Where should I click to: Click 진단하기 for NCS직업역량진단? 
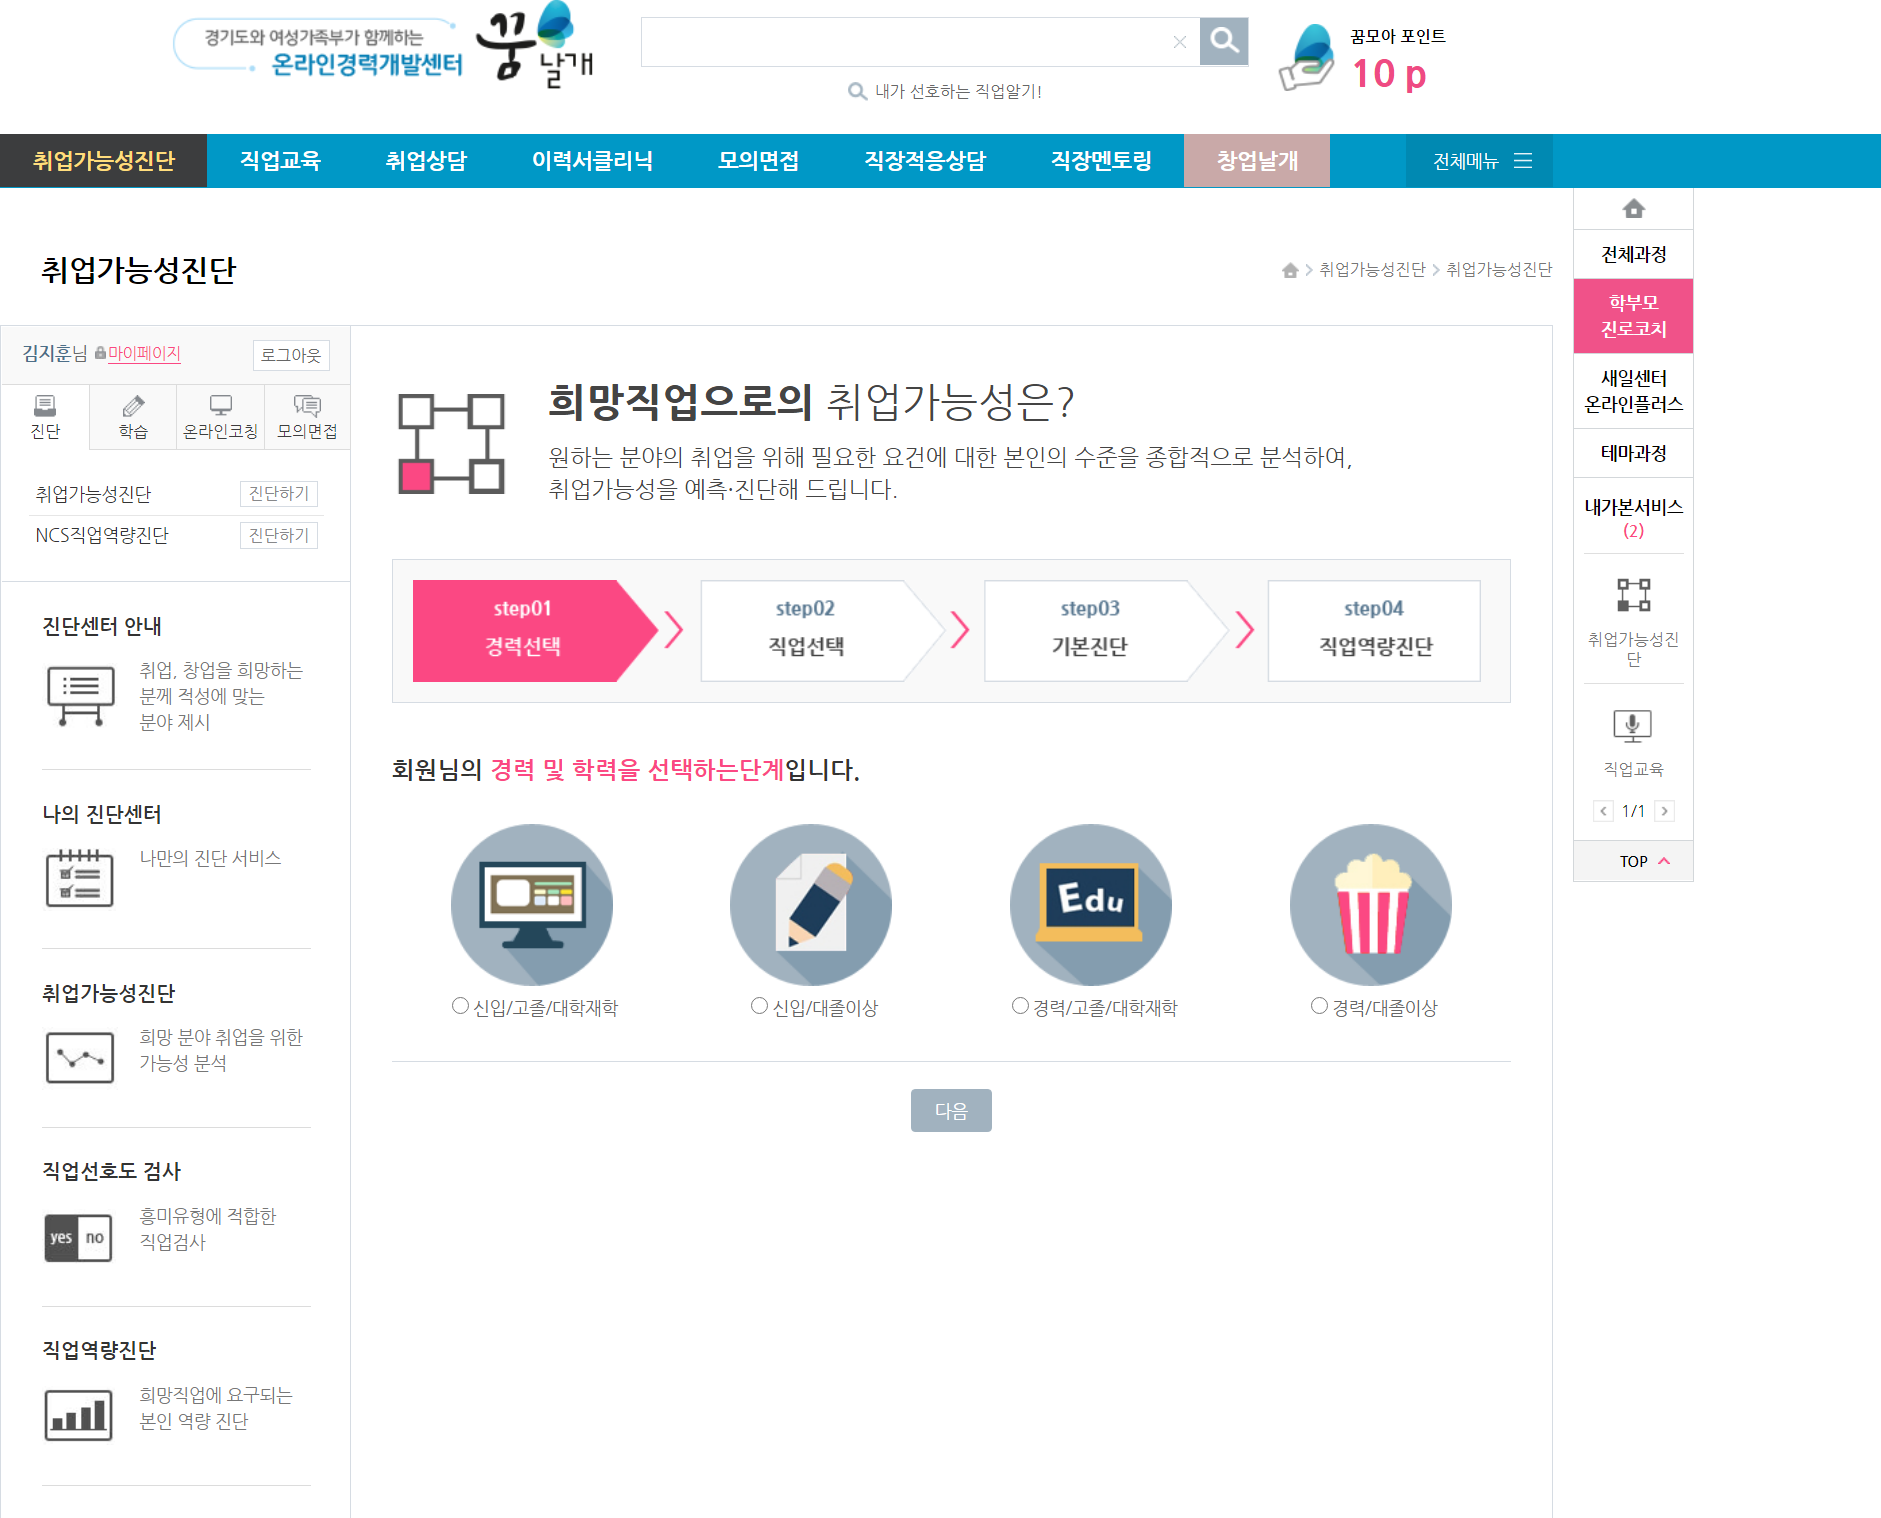tap(279, 535)
